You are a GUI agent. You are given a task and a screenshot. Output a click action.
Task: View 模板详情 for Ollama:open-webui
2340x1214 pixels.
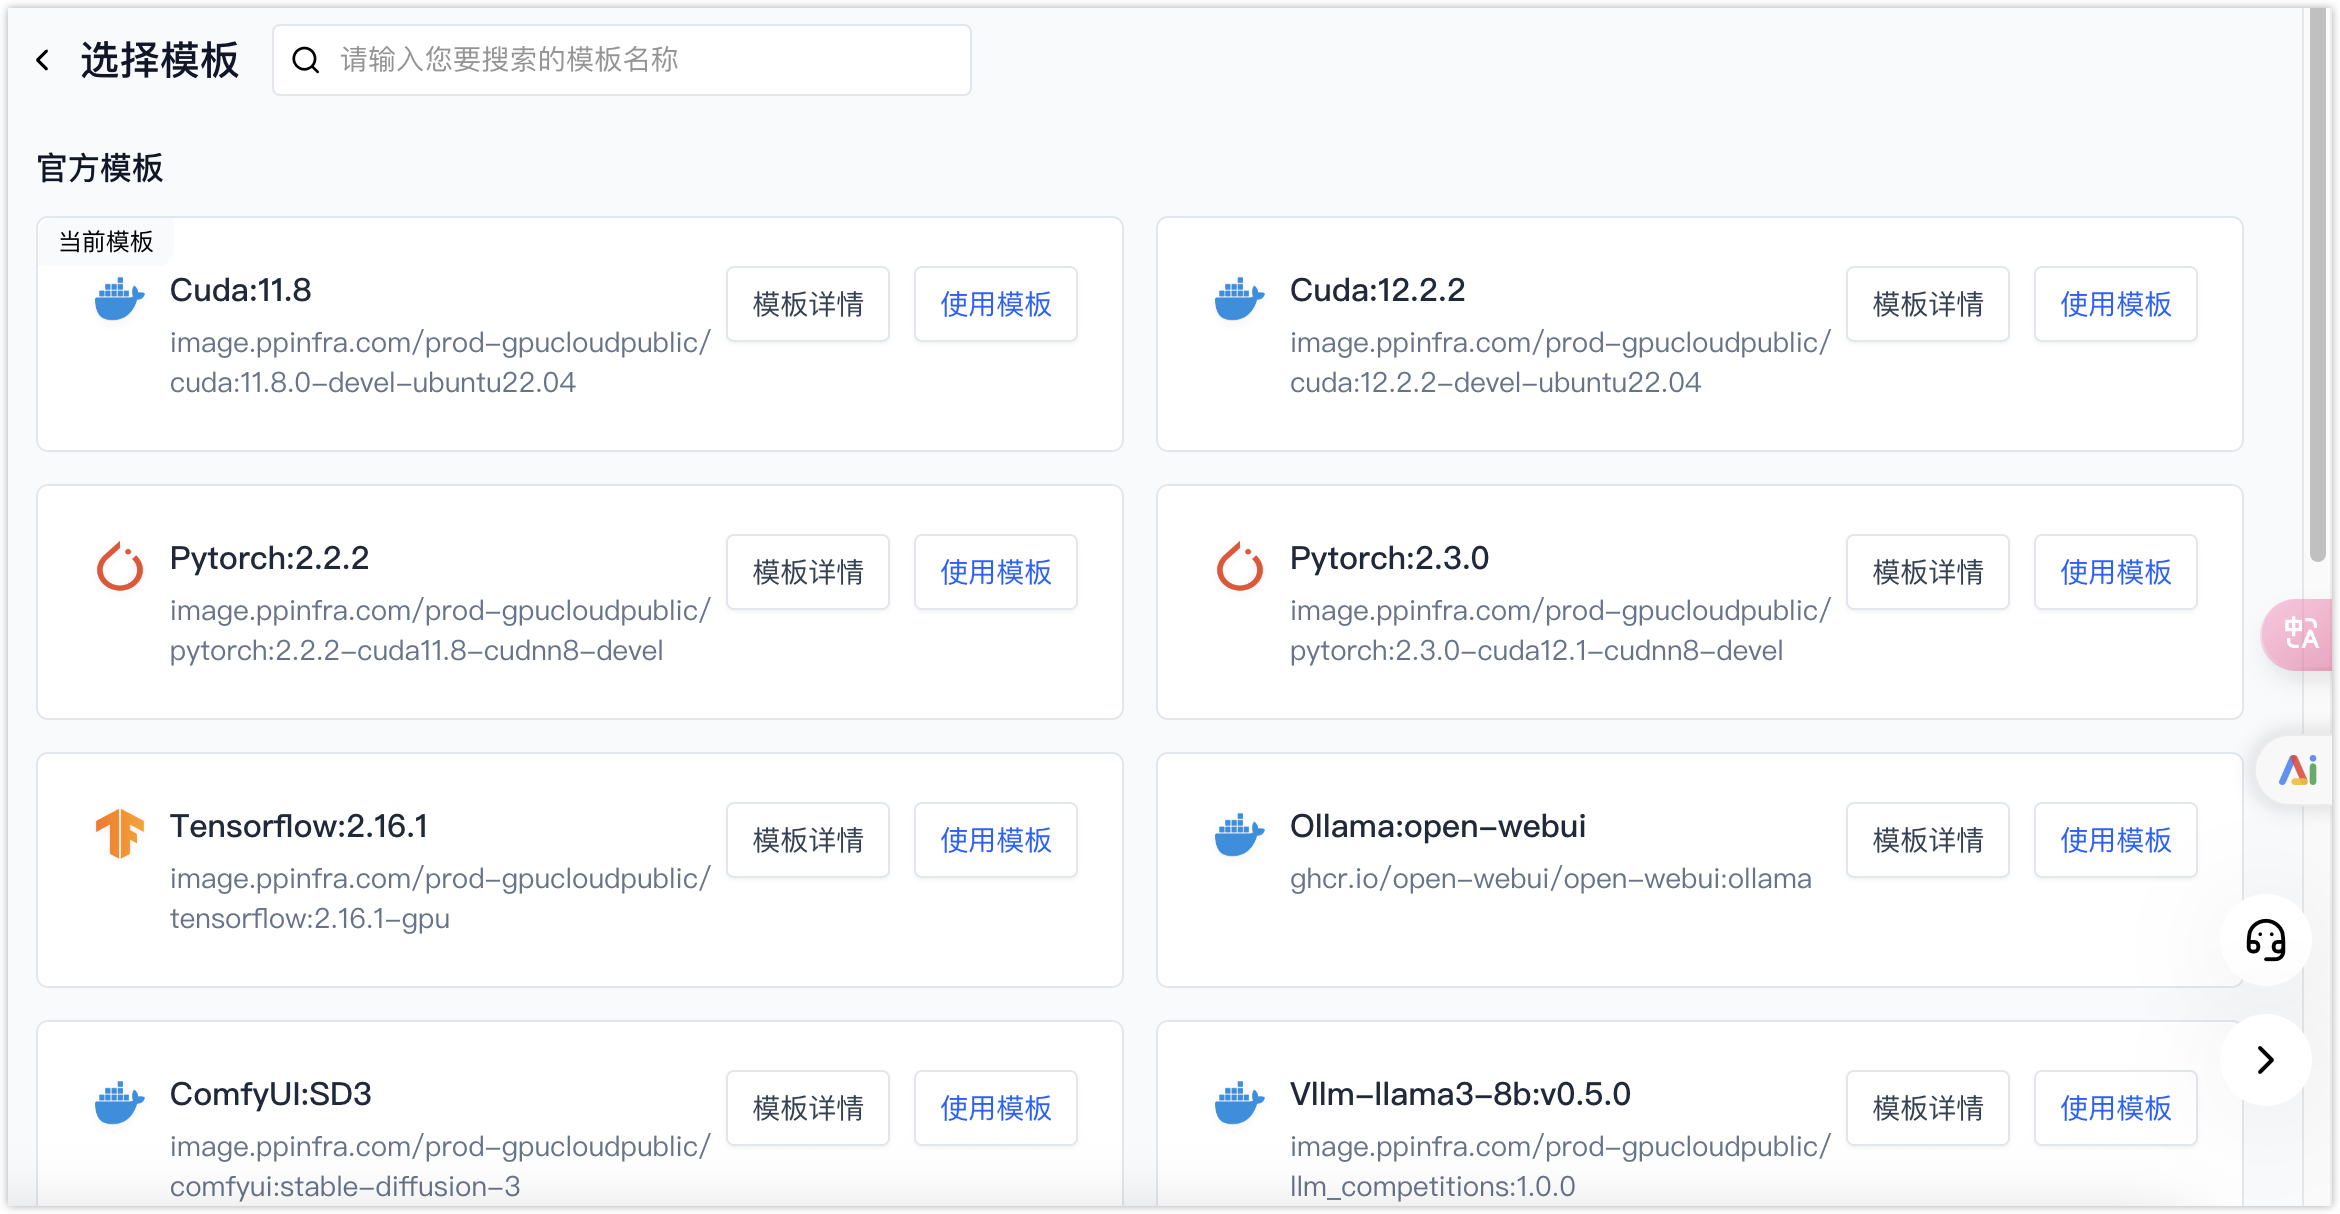click(1927, 840)
